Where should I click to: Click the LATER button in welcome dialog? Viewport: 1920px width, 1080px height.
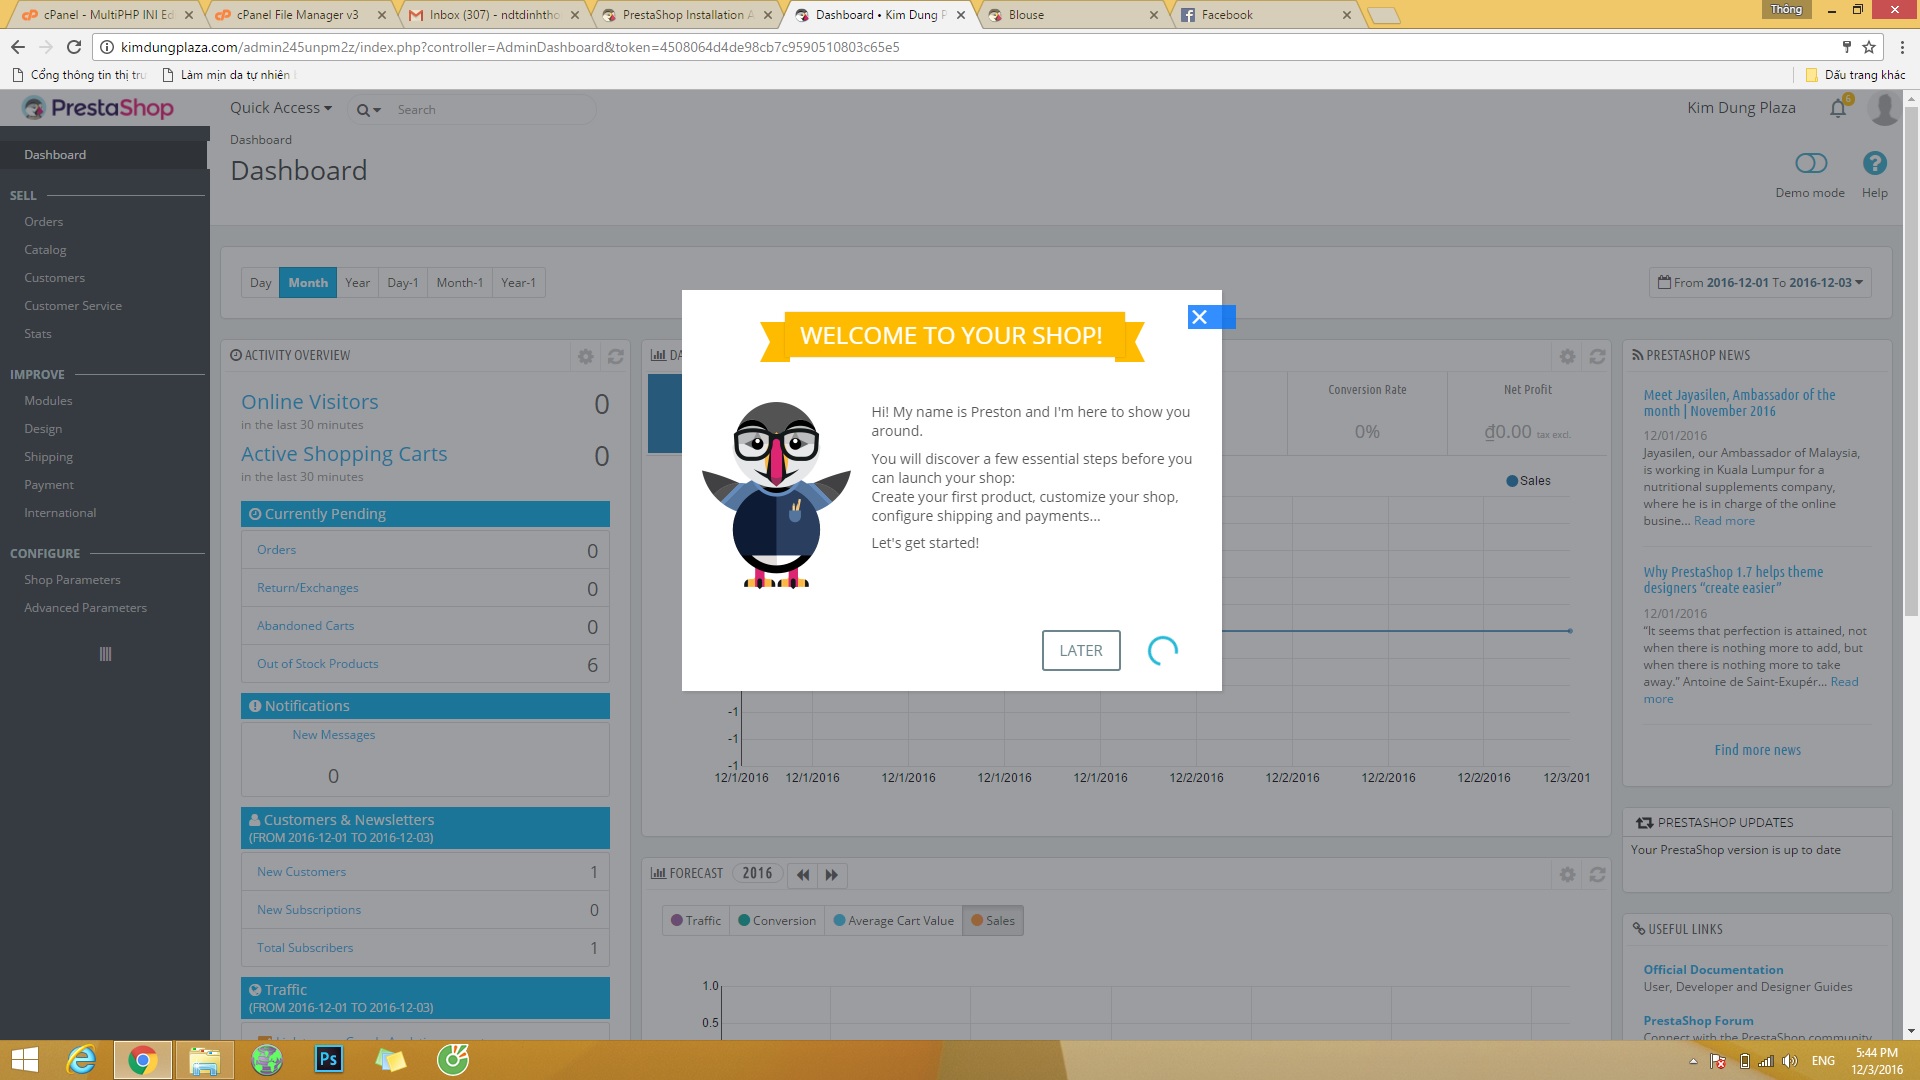coord(1081,650)
